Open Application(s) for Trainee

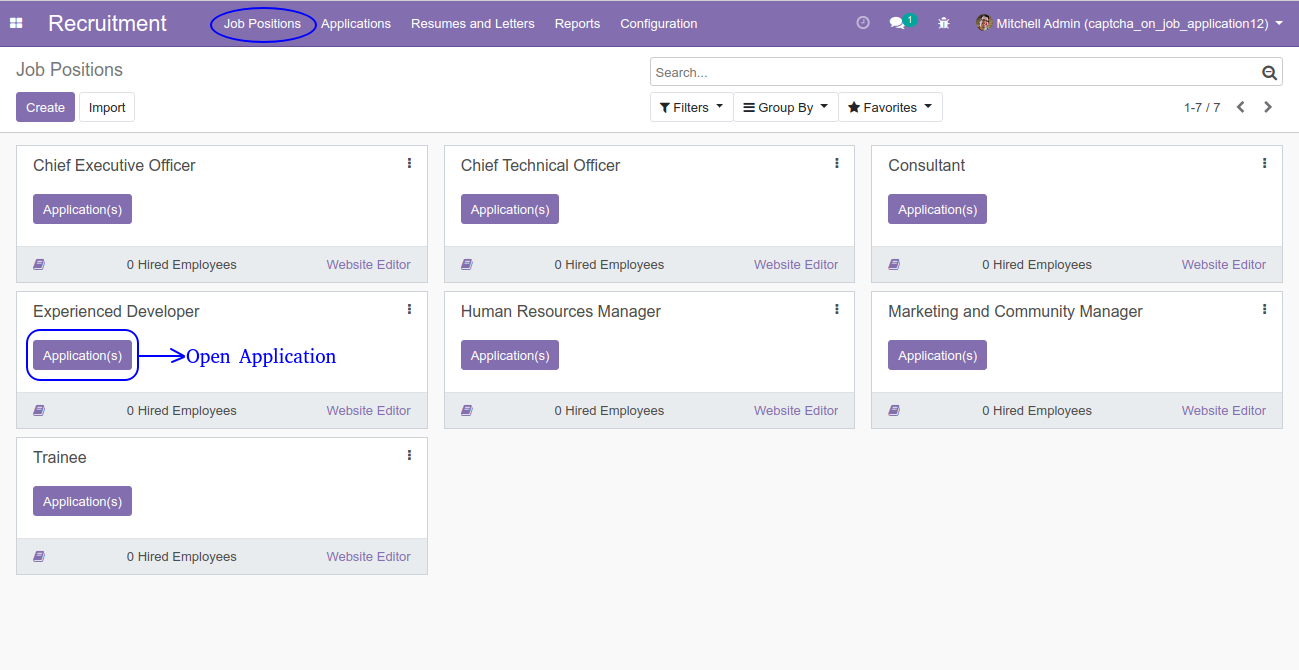82,501
